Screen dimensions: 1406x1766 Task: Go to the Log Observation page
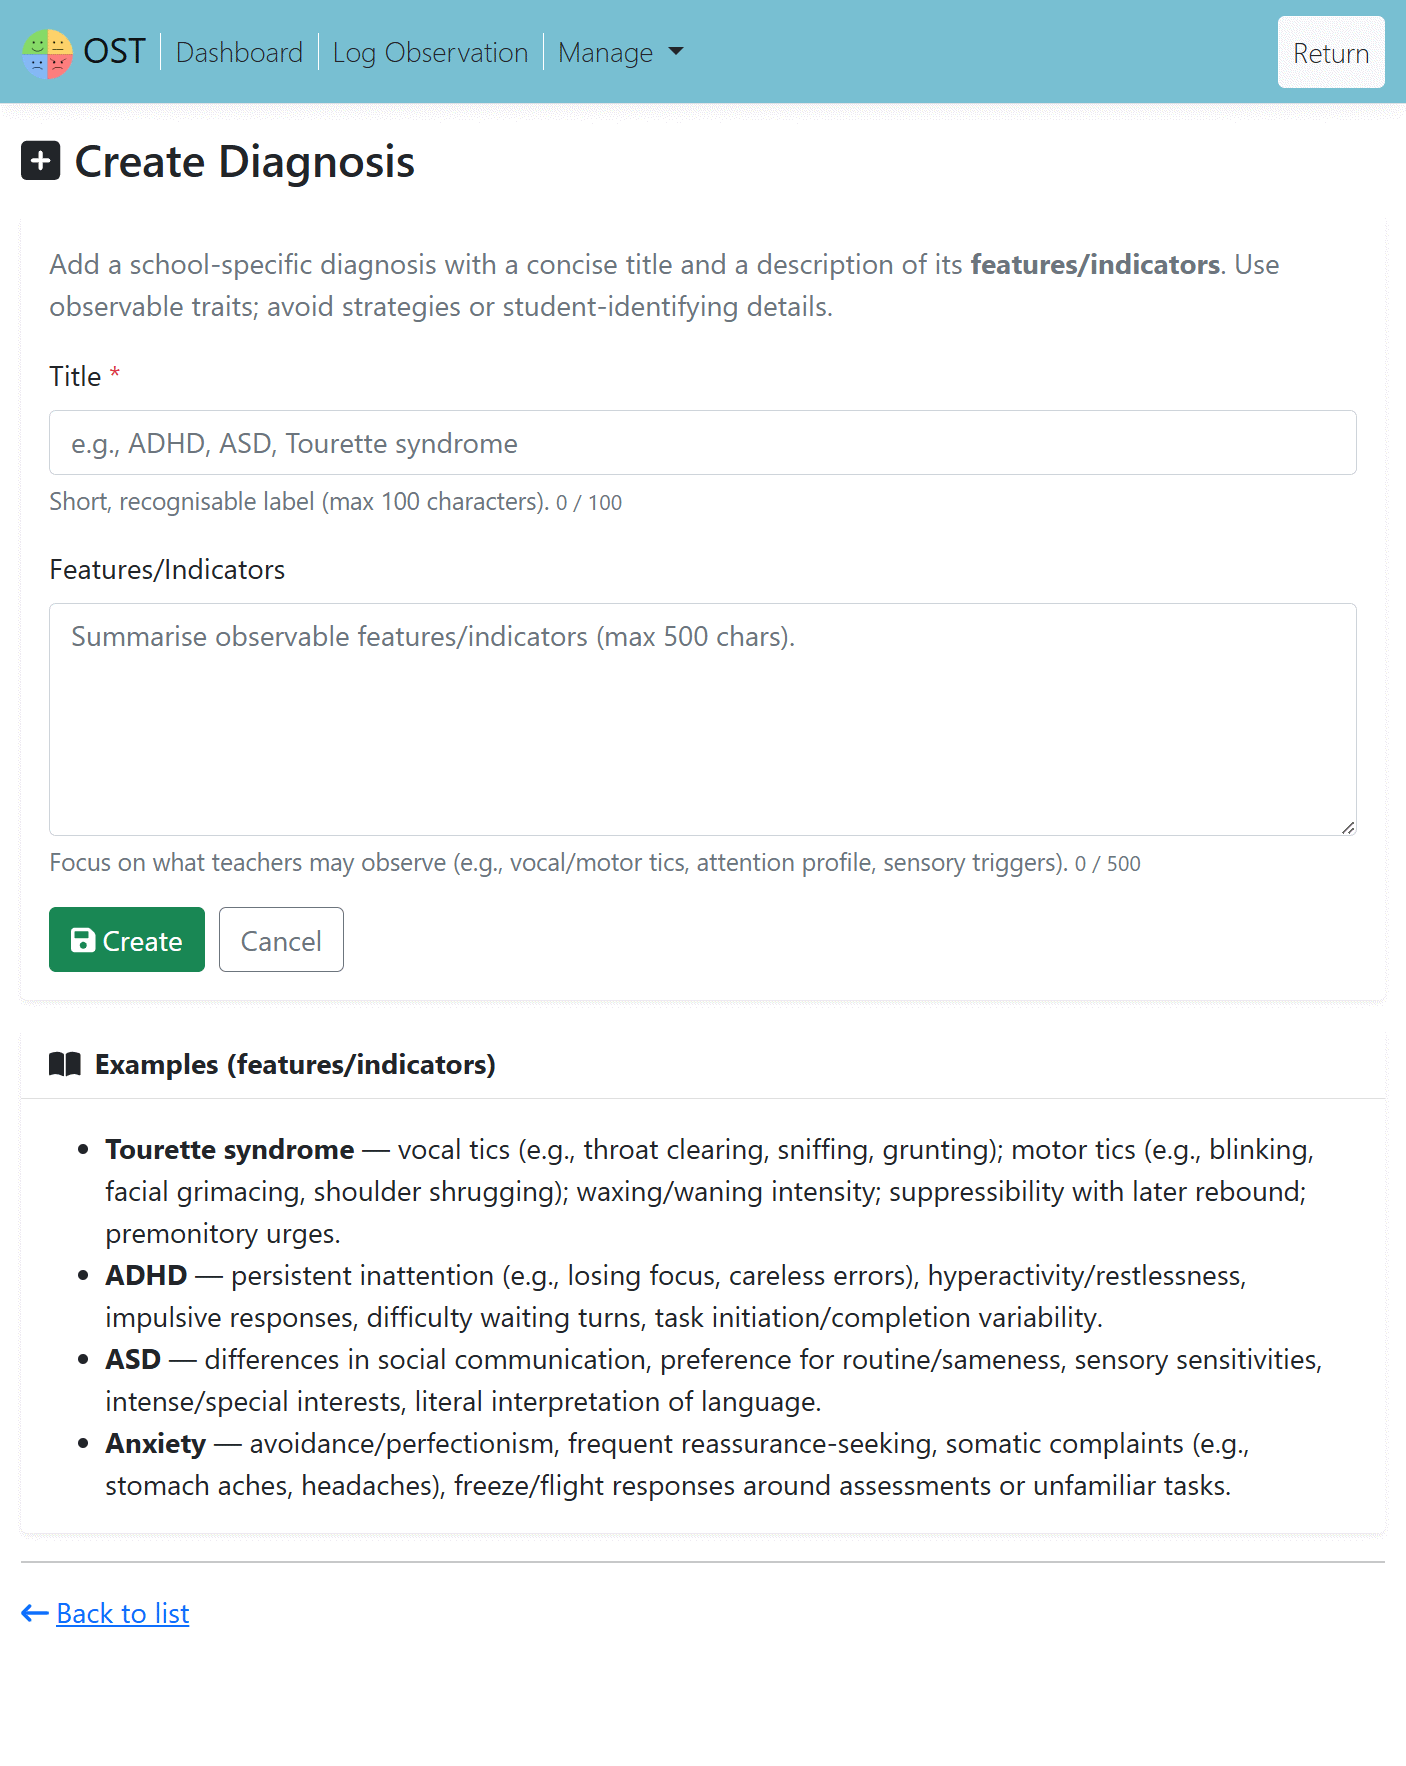tap(430, 52)
